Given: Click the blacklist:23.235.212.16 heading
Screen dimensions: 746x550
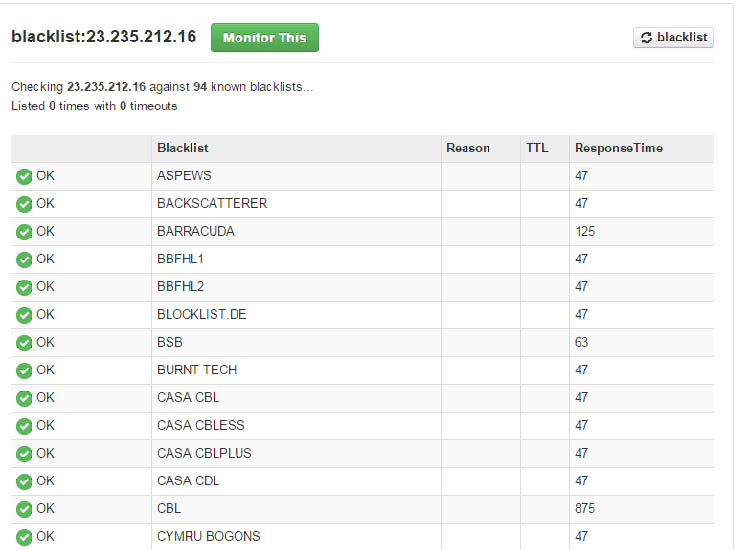Looking at the screenshot, I should (x=104, y=36).
